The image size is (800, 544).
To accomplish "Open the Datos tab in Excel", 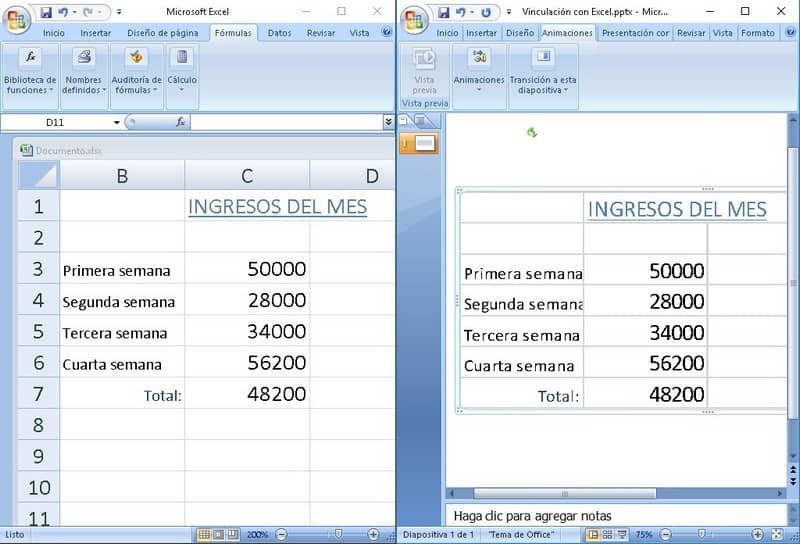I will click(279, 33).
